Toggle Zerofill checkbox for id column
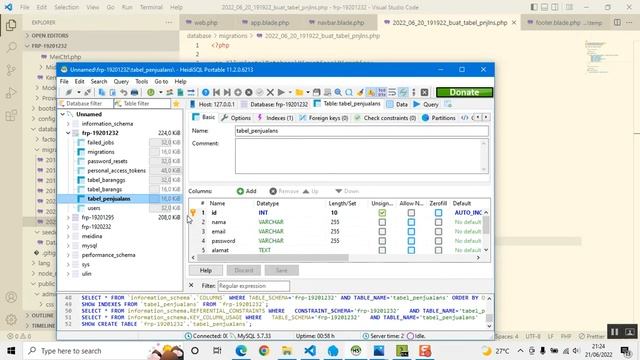The image size is (640, 360). [x=438, y=213]
